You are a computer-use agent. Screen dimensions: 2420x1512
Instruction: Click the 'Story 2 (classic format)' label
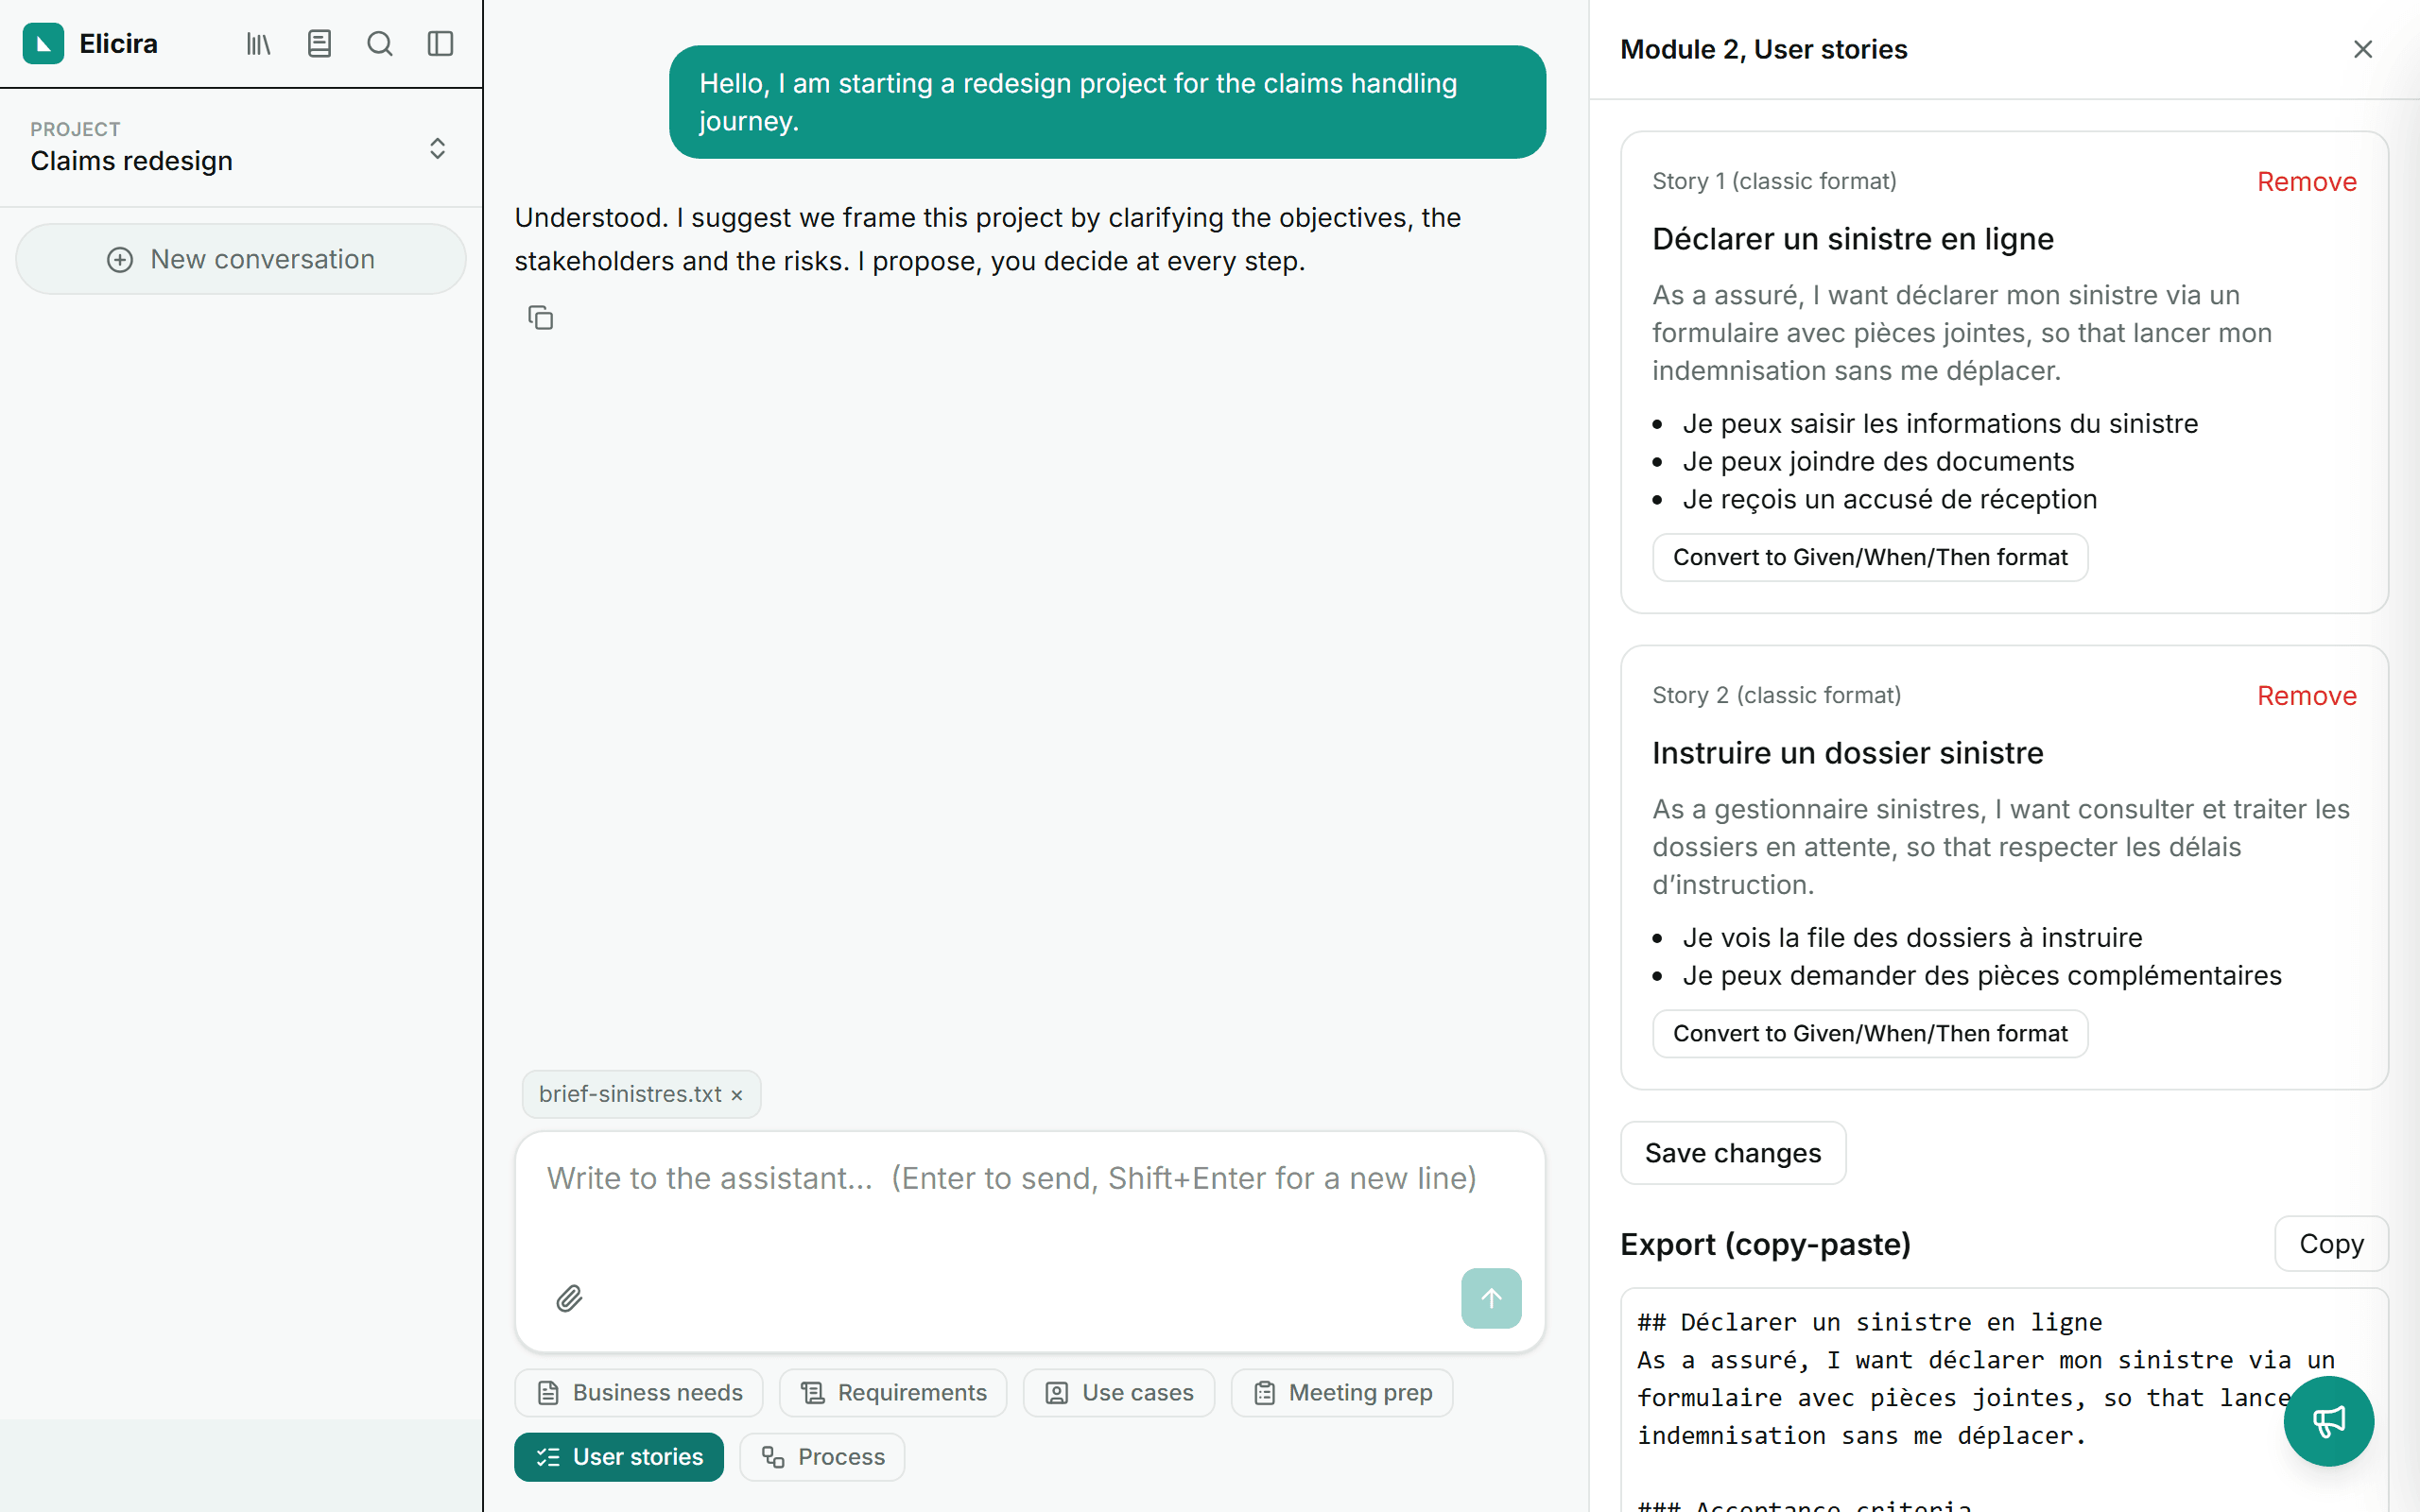(1776, 695)
